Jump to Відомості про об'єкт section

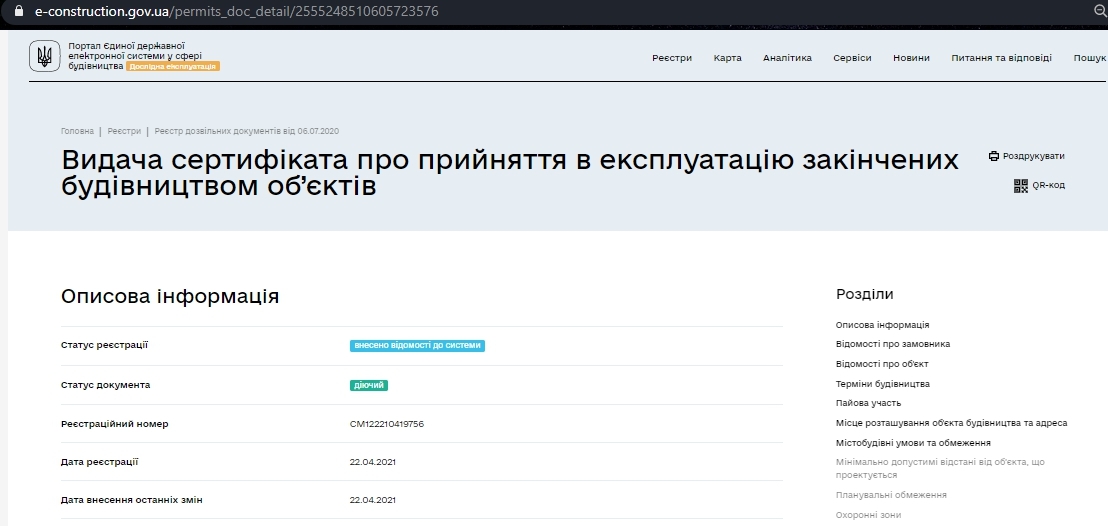[x=882, y=364]
